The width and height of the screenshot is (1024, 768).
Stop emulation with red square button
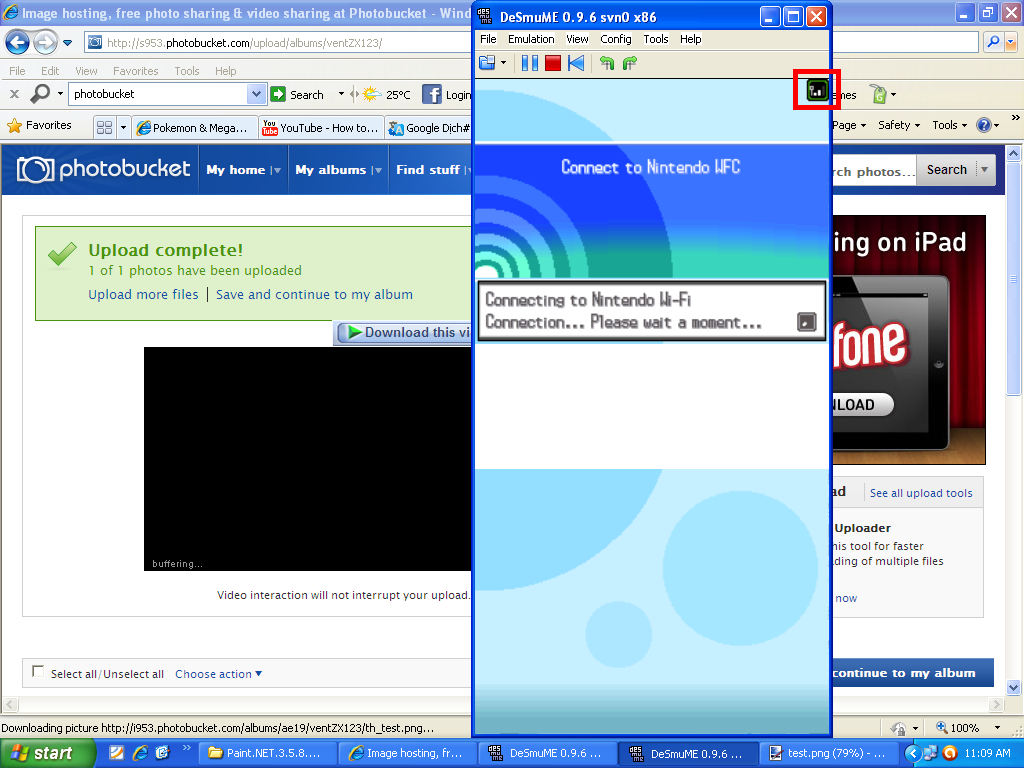pyautogui.click(x=552, y=63)
